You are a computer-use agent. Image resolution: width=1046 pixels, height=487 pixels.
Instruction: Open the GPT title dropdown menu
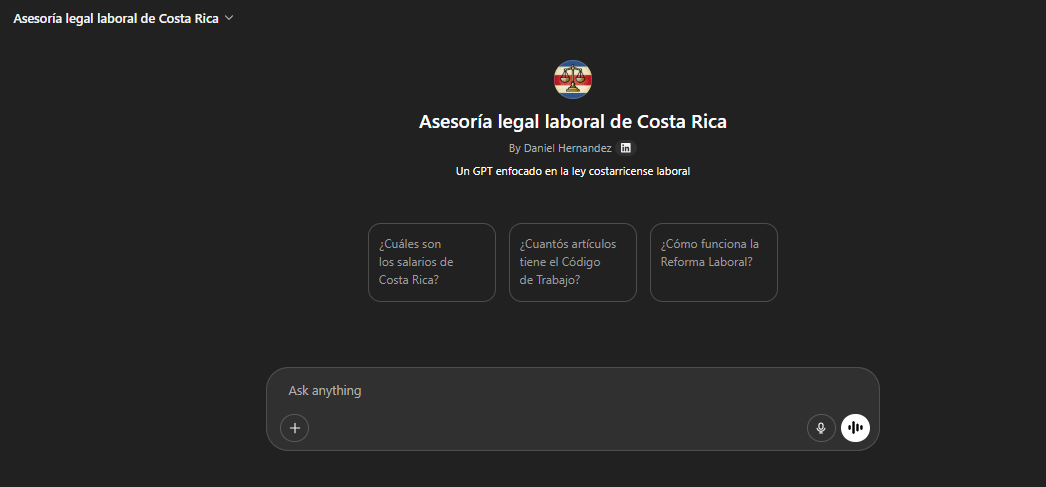coord(123,19)
